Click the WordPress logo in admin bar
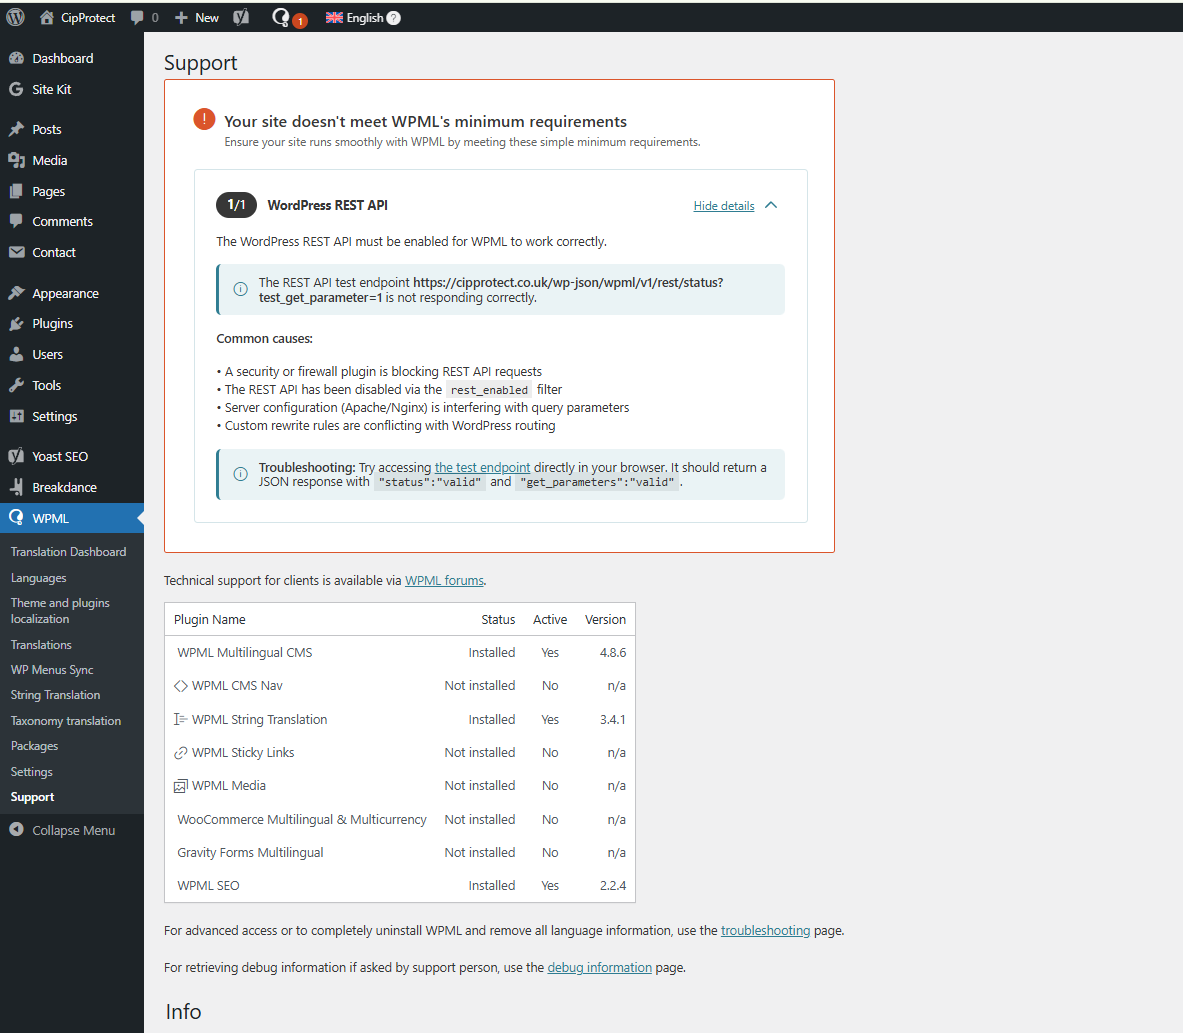 coord(16,17)
